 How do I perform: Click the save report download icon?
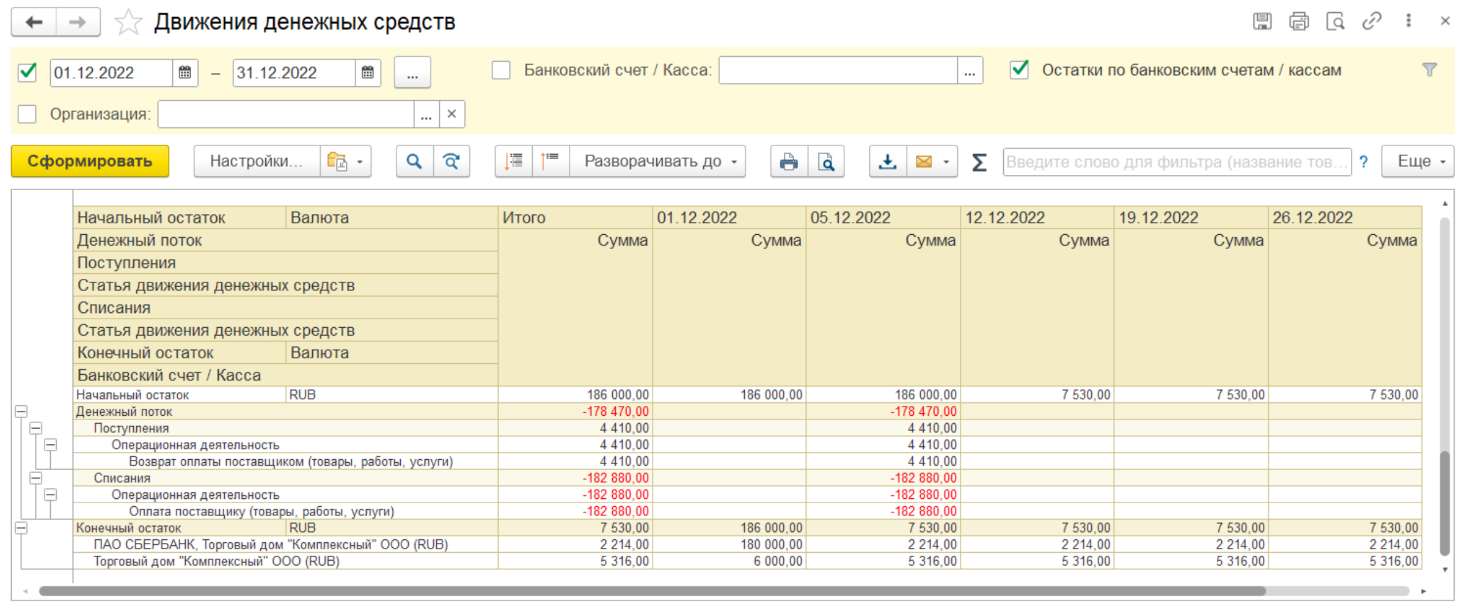click(x=887, y=162)
